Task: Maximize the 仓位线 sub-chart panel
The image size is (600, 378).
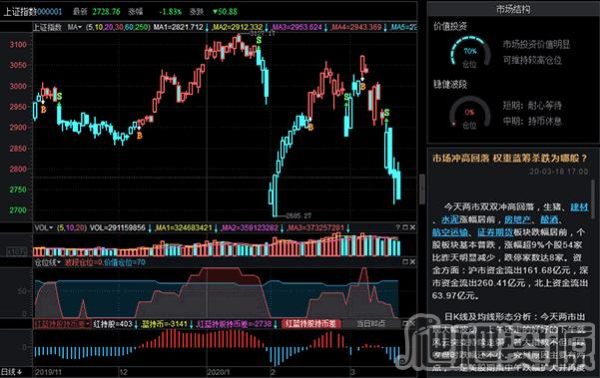Action: 405,262
